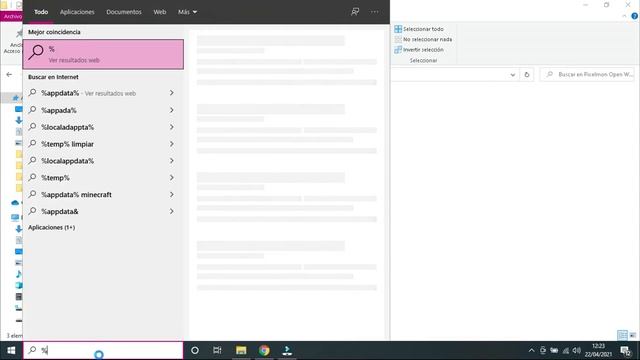Expand arrow next to %temp% limpiar
The width and height of the screenshot is (640, 360).
pos(171,144)
